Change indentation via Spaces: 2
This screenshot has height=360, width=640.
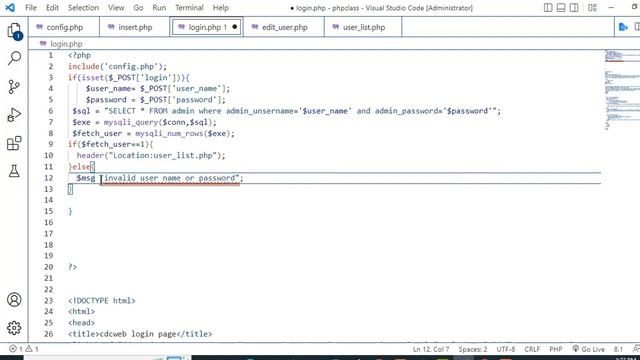tap(473, 349)
